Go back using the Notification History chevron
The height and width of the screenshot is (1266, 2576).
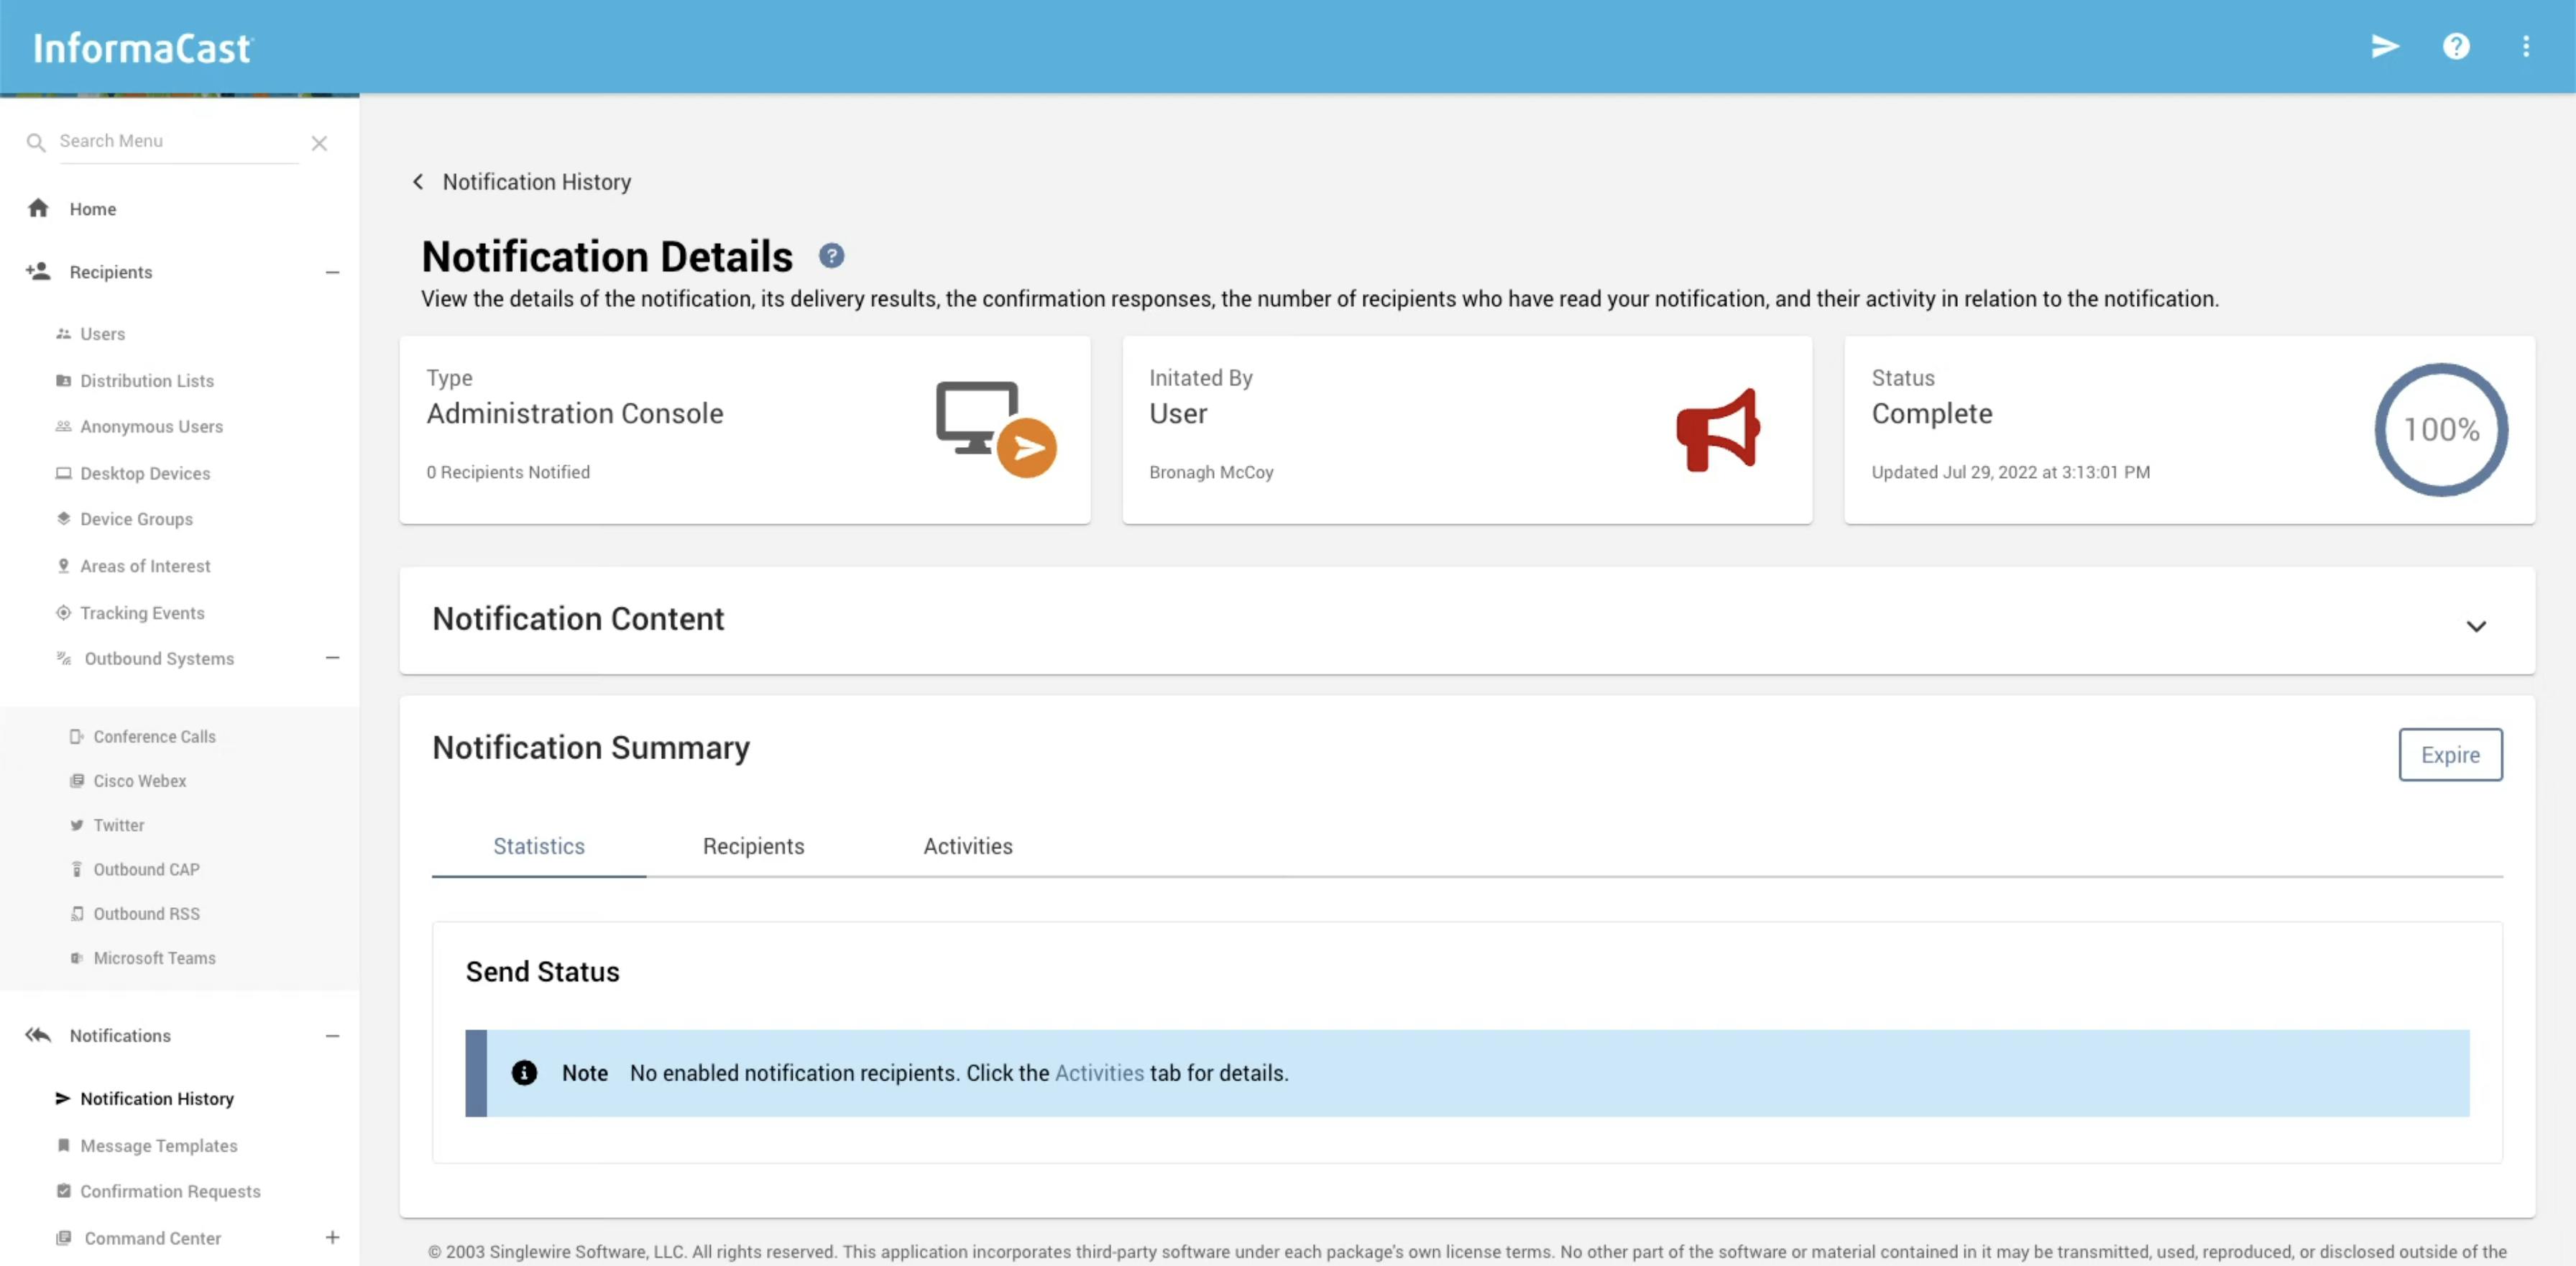(x=418, y=181)
